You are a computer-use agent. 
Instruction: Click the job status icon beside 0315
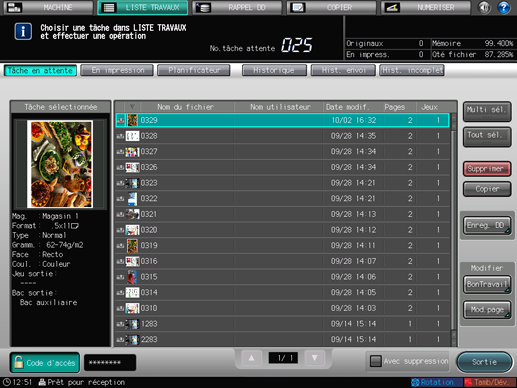pos(120,277)
